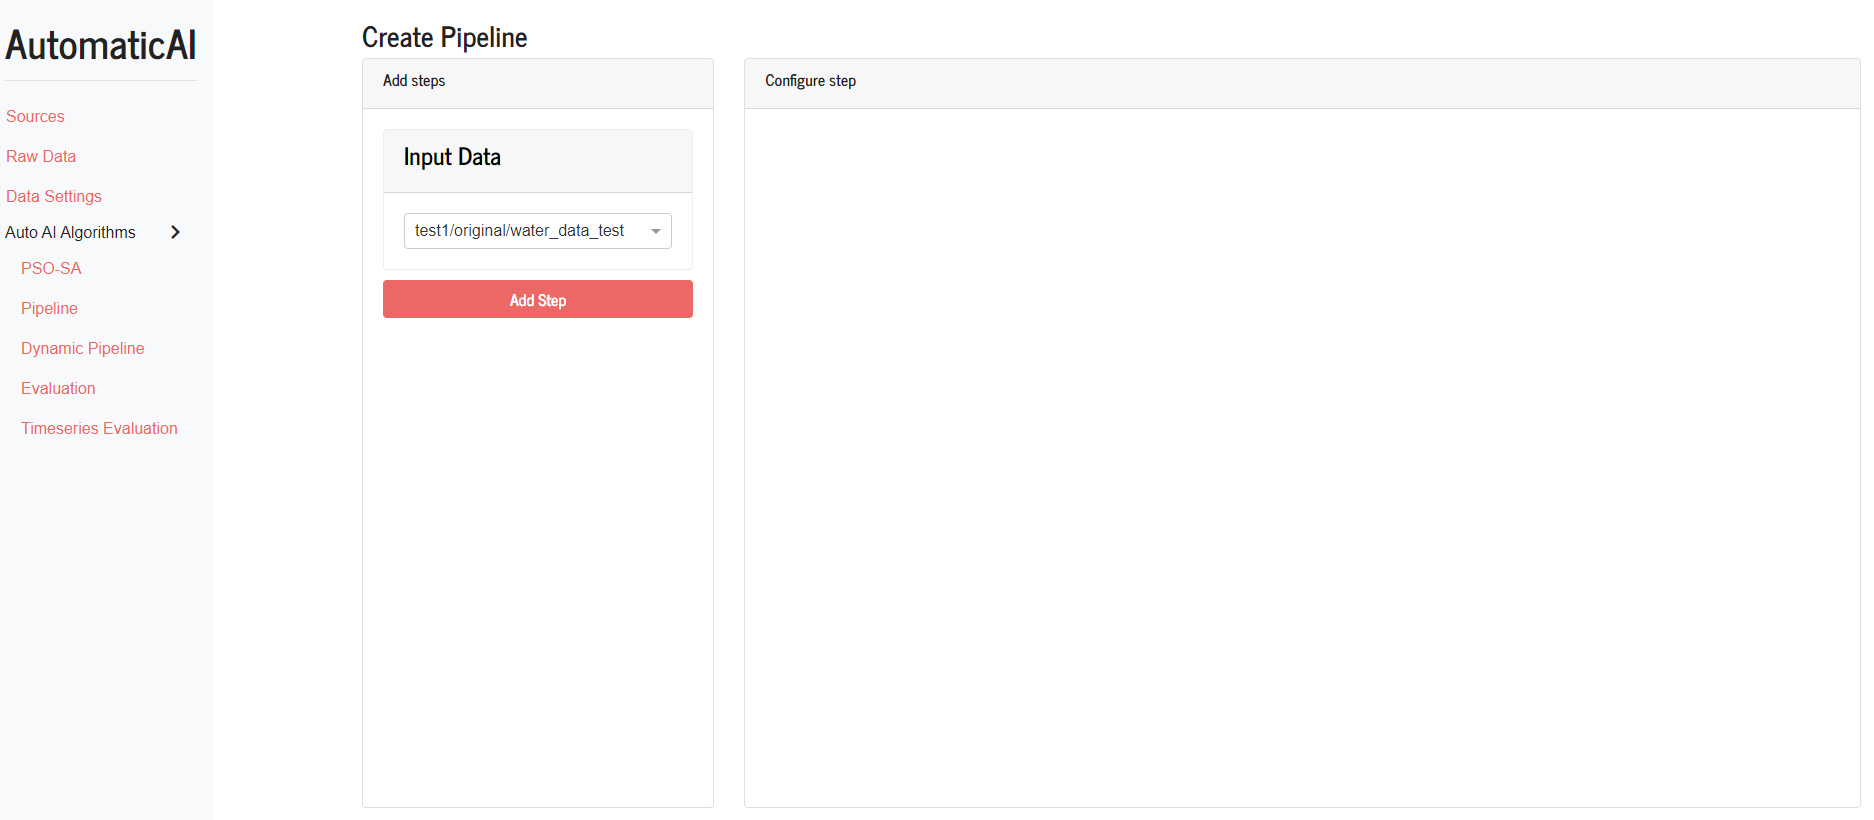Click the Auto AI Algorithms chevron arrow
This screenshot has height=820, width=1874.
click(175, 232)
